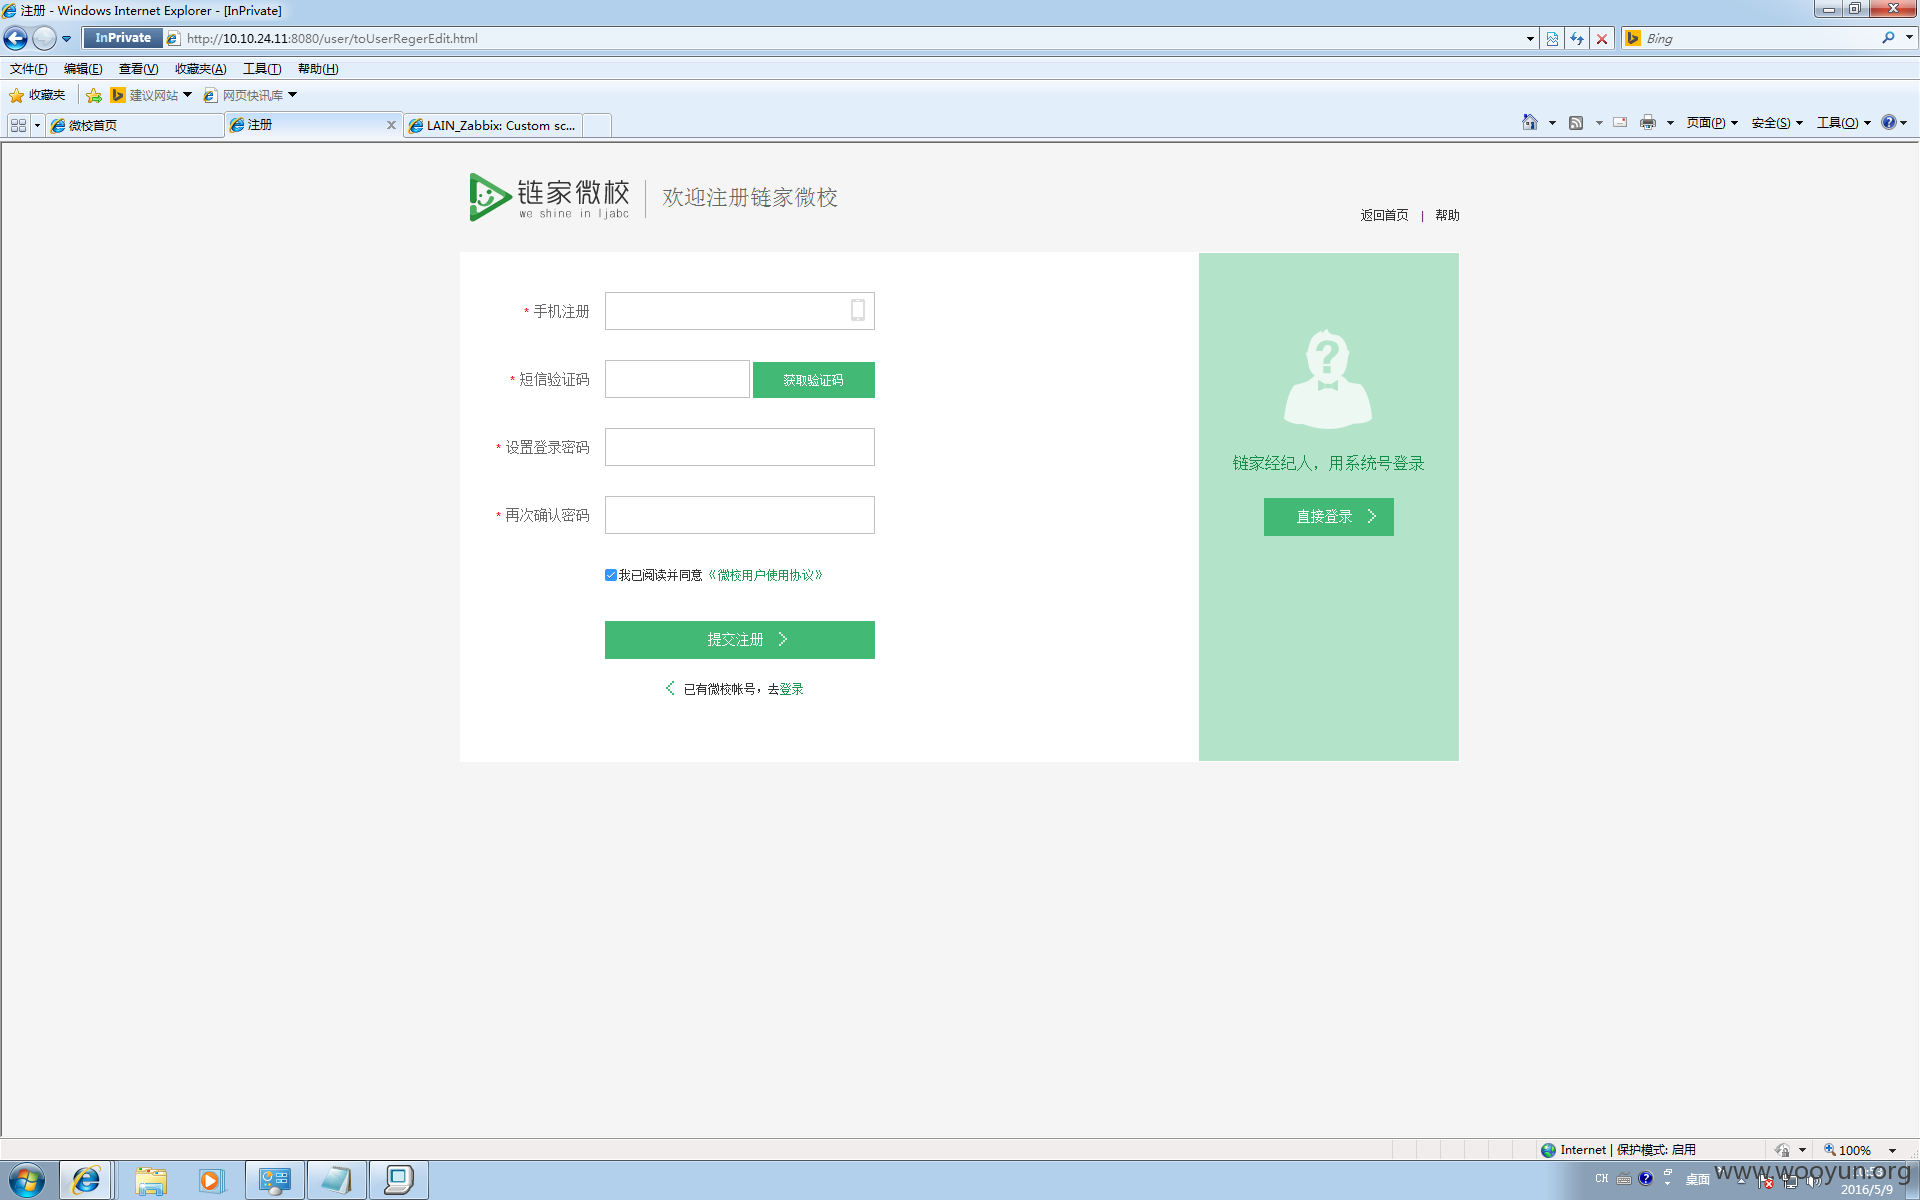
Task: Uncheck the 我已阅读并同意 agreement checkbox
Action: [x=611, y=575]
